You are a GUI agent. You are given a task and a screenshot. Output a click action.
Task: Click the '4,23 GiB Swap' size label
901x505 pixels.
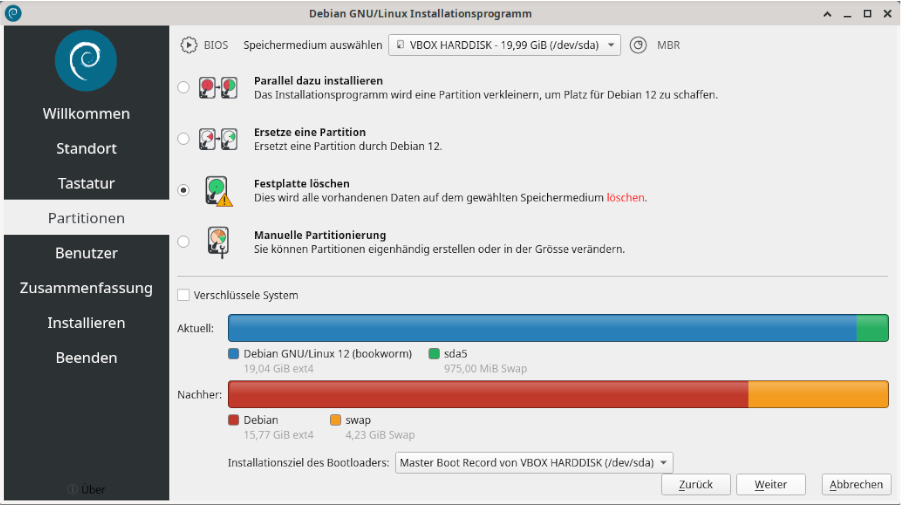(380, 435)
